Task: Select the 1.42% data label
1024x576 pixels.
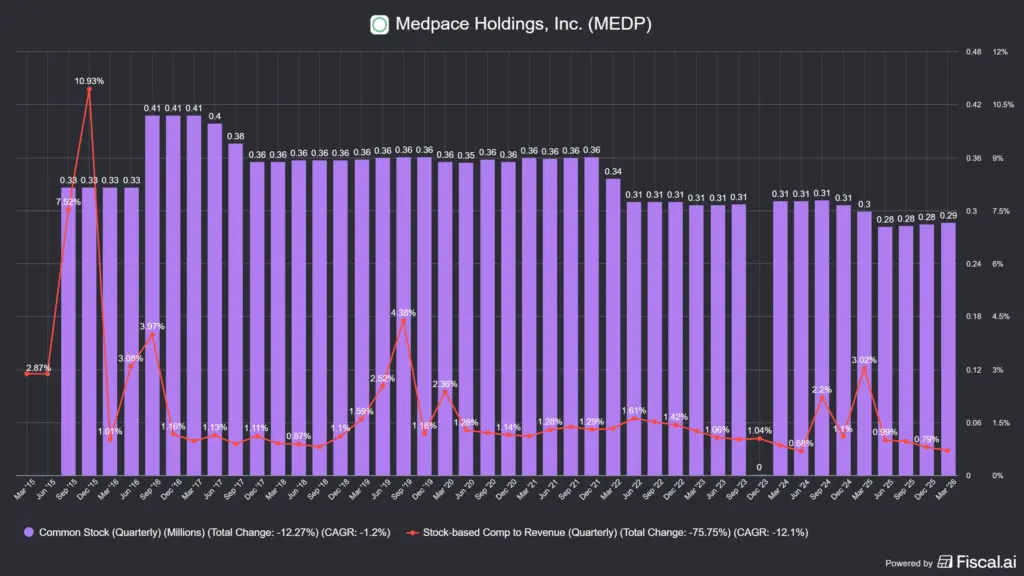Action: (675, 417)
